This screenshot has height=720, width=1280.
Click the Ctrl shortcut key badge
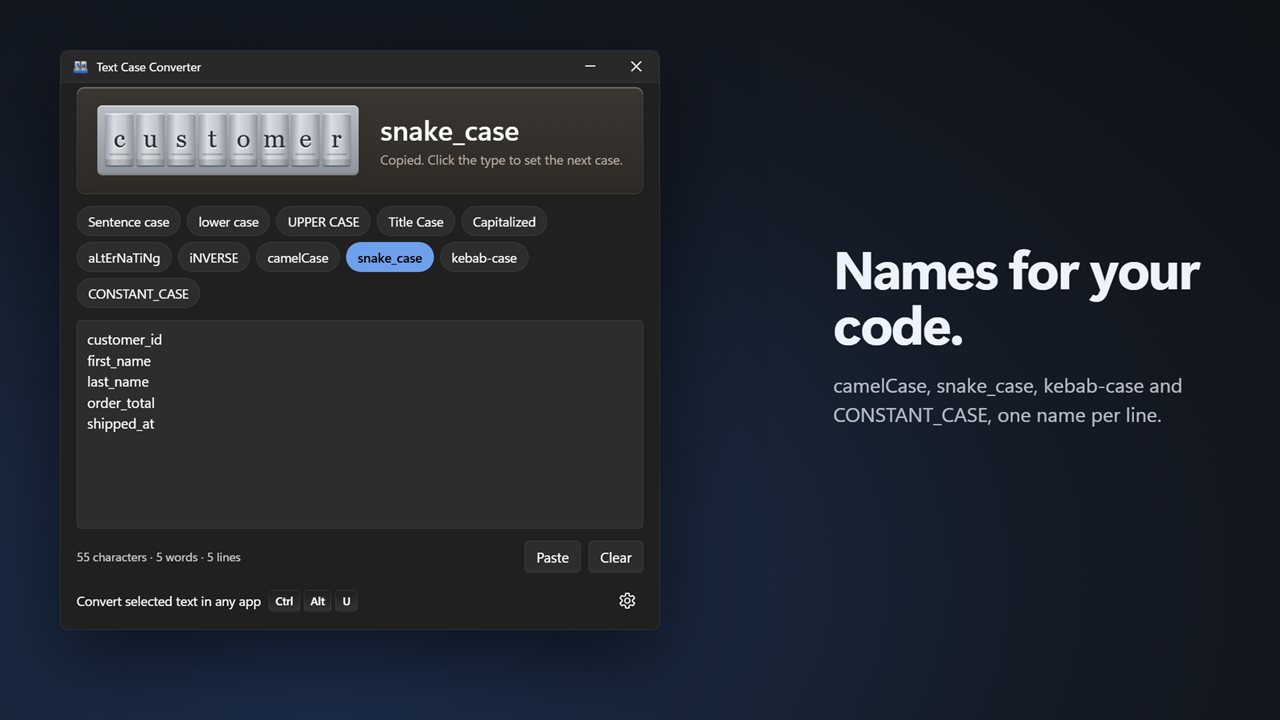click(x=284, y=601)
